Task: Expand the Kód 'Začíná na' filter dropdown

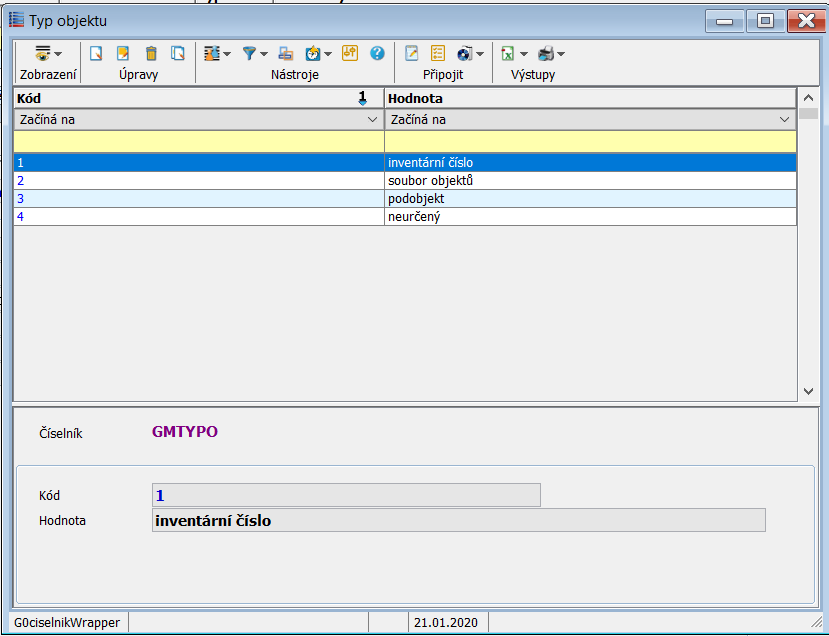Action: [x=372, y=119]
